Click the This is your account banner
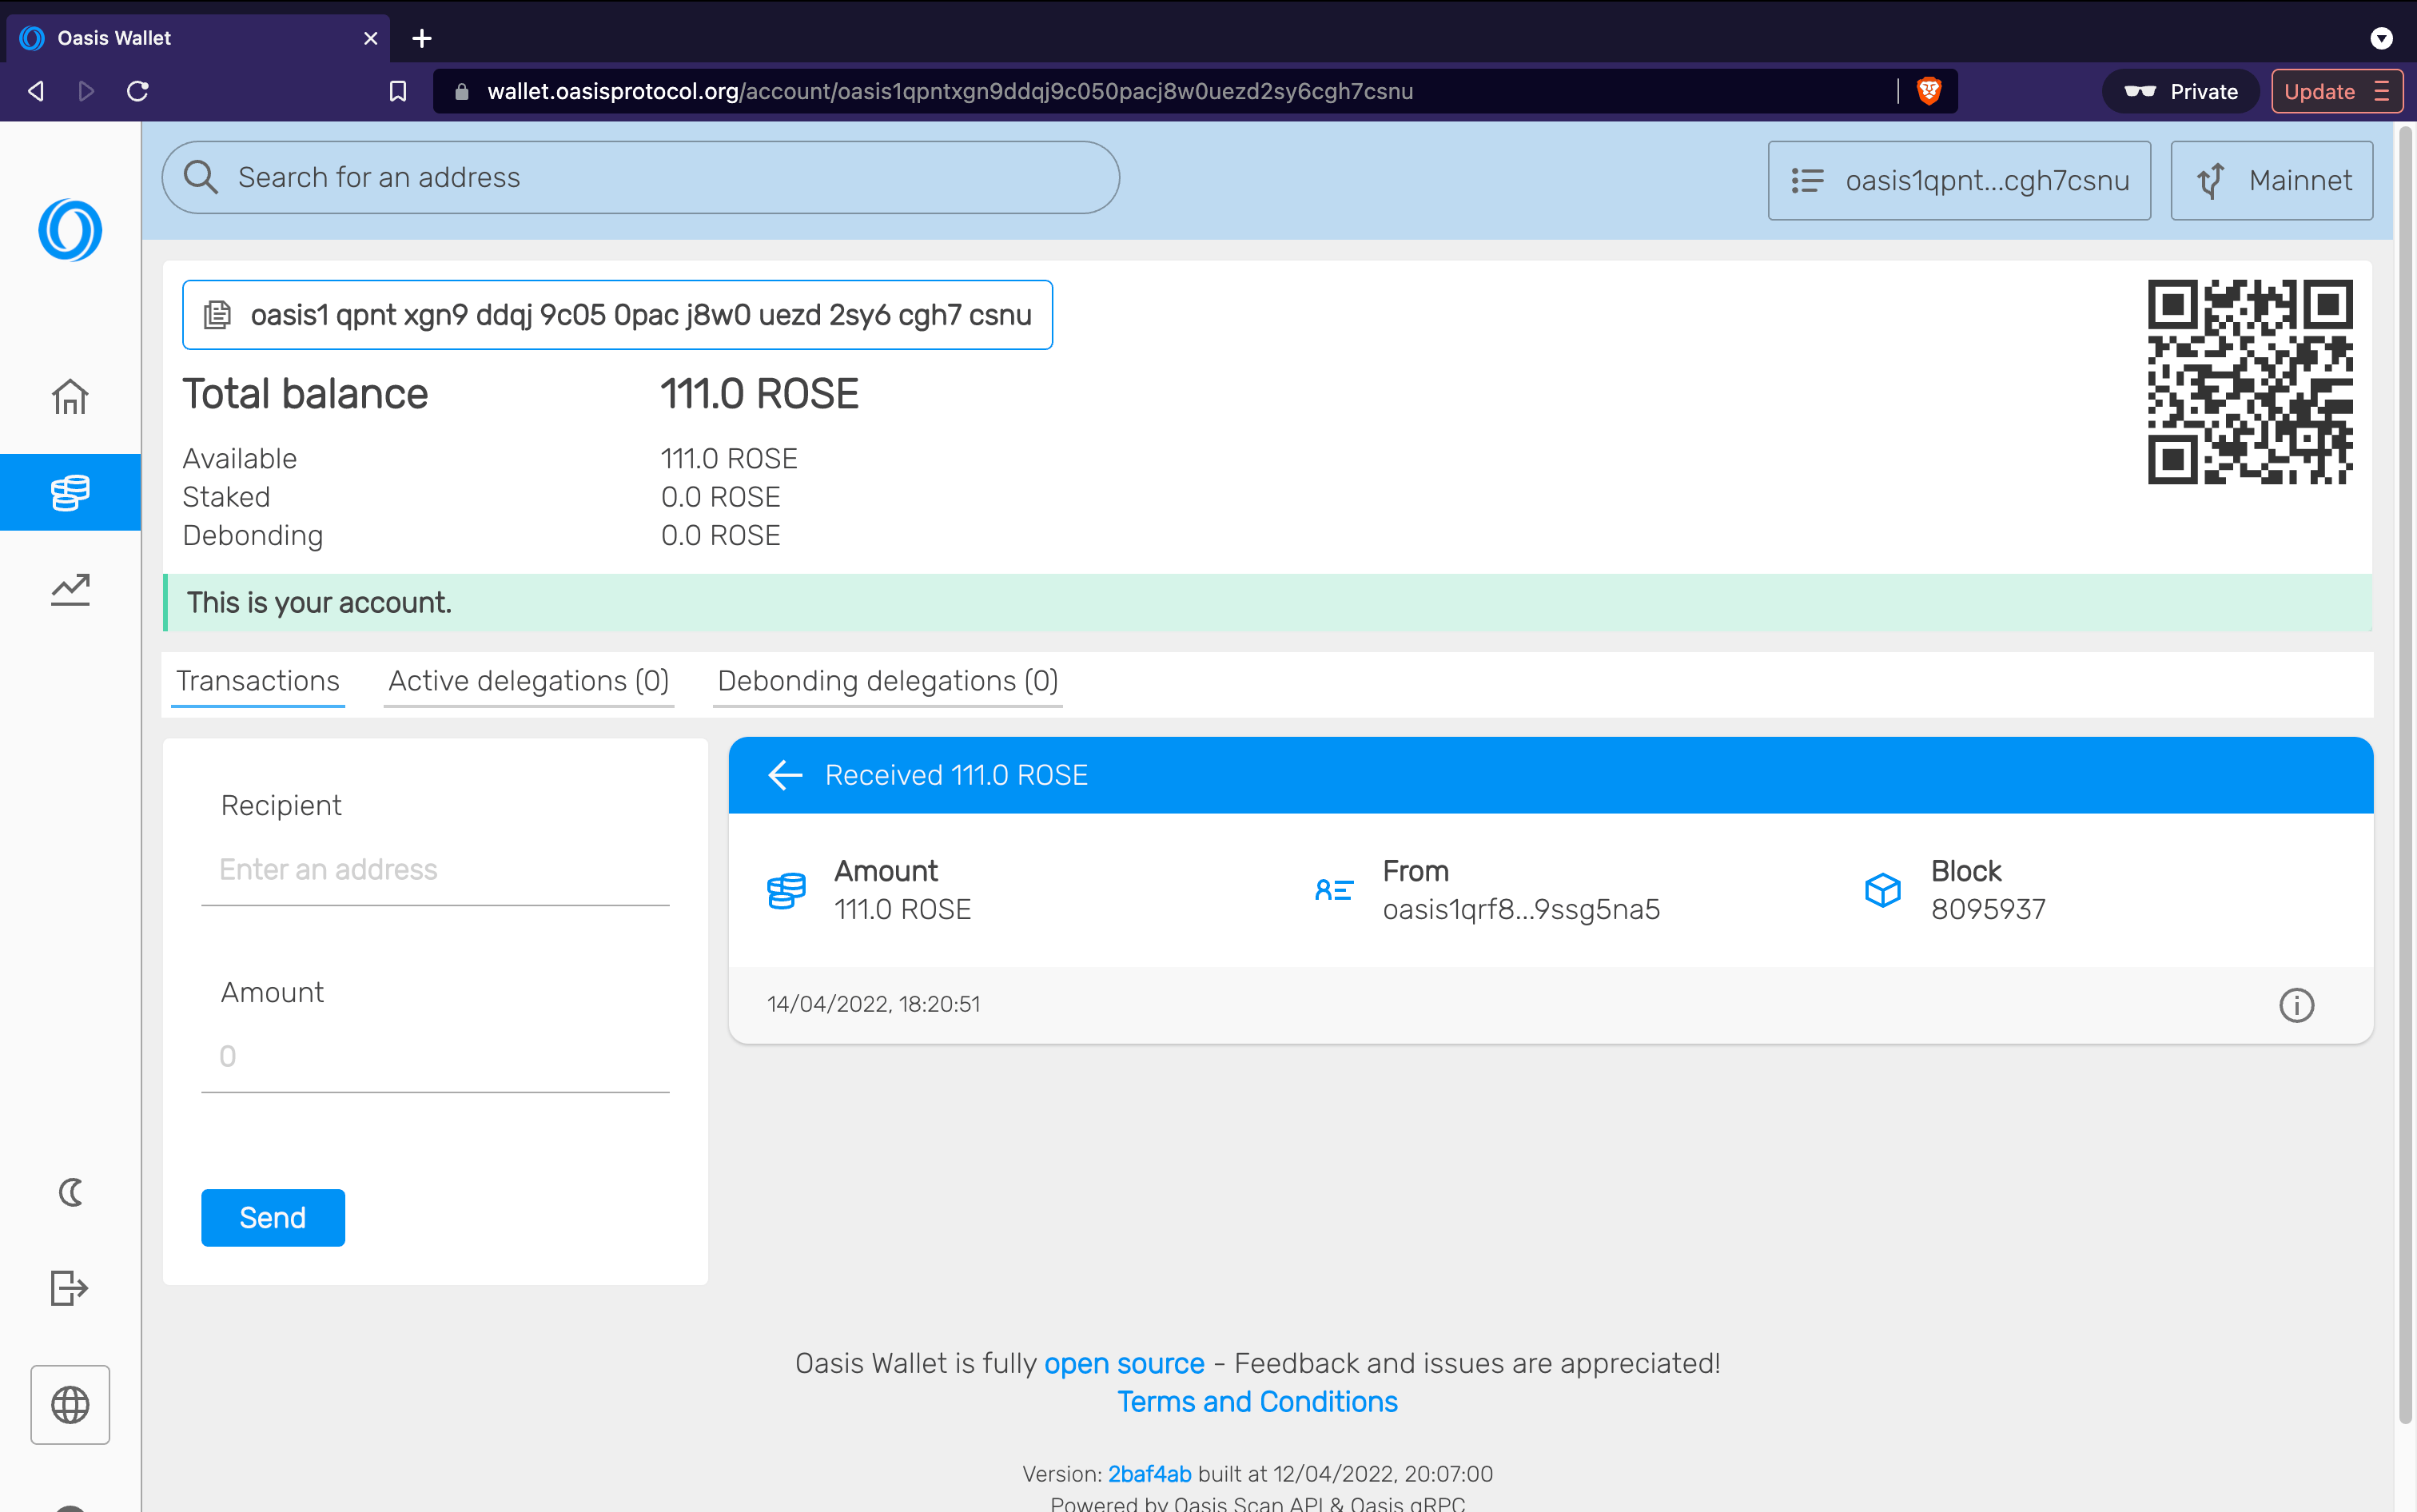 [x=1267, y=603]
